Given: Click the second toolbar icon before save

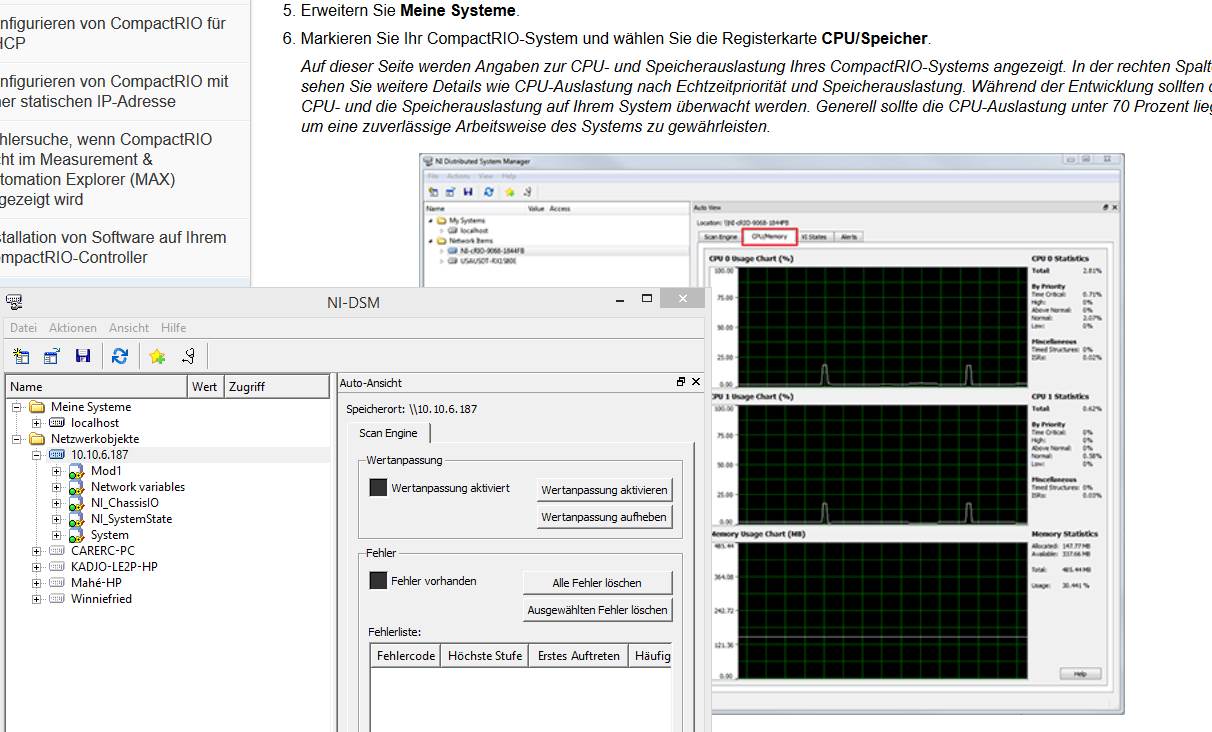Looking at the screenshot, I should 52,356.
